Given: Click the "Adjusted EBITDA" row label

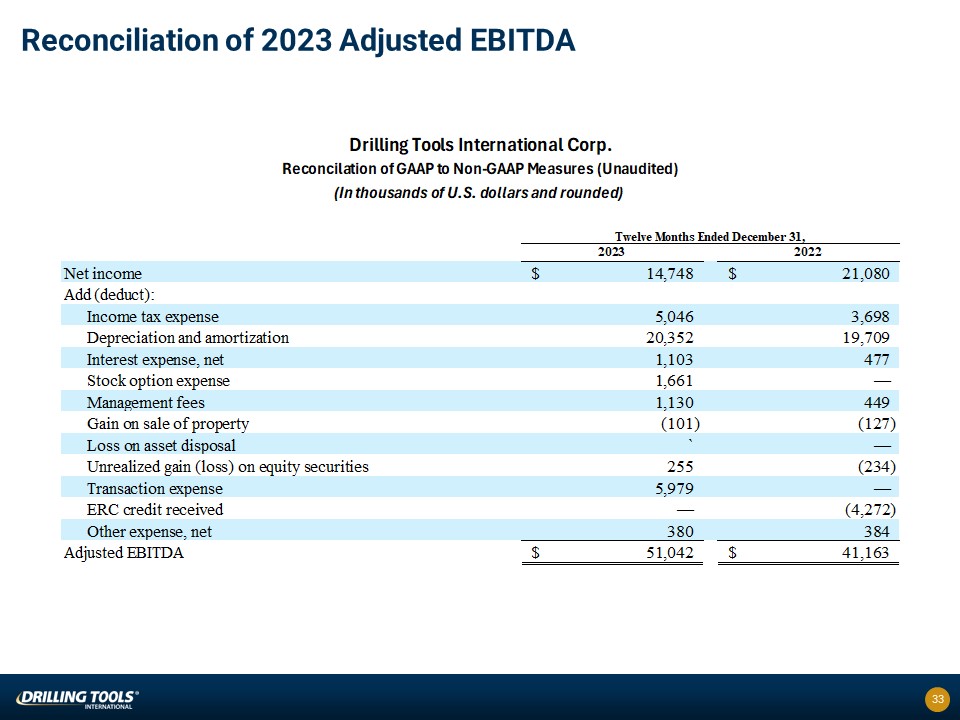Looking at the screenshot, I should click(x=124, y=553).
